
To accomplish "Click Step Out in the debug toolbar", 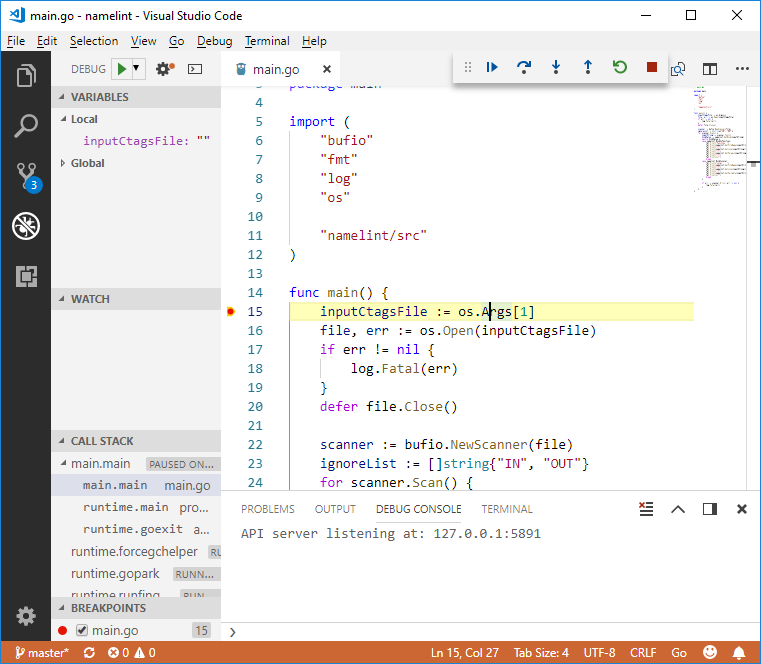I will click(x=588, y=67).
